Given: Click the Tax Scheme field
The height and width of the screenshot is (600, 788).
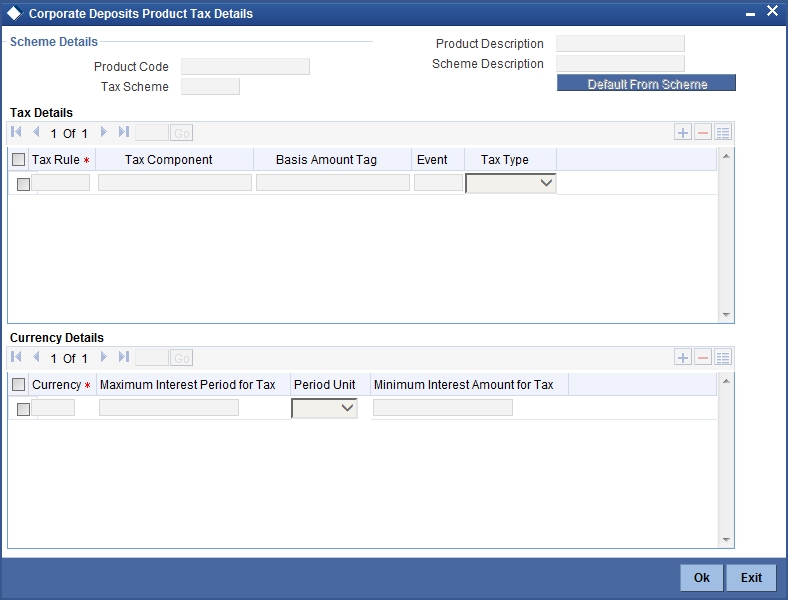Looking at the screenshot, I should click(x=210, y=86).
